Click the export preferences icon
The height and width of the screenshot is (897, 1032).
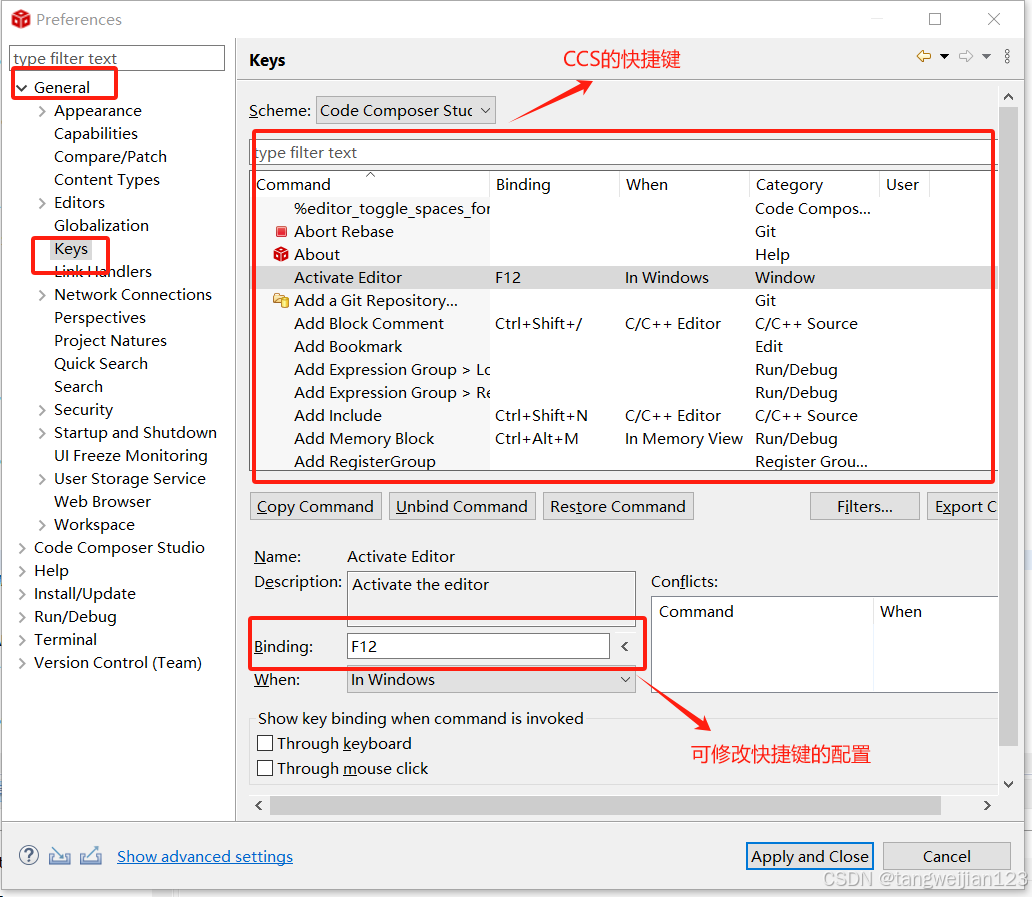[x=91, y=856]
